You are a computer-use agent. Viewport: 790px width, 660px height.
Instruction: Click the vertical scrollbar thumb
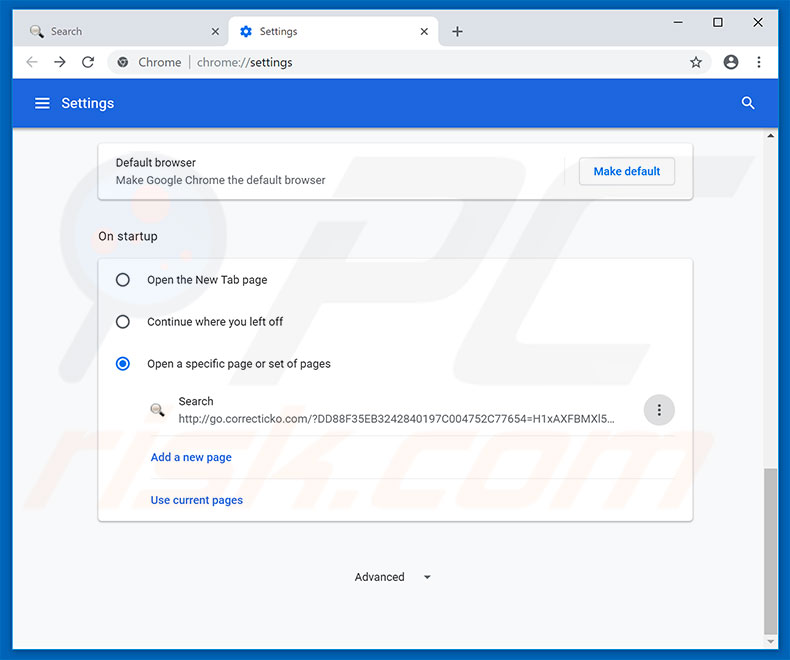pyautogui.click(x=770, y=551)
